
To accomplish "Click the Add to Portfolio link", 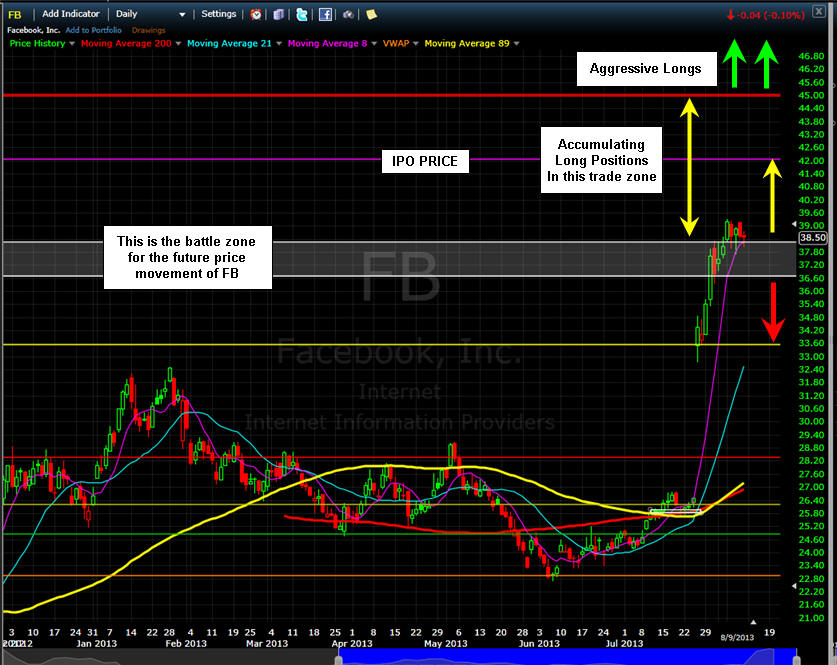I will [93, 30].
